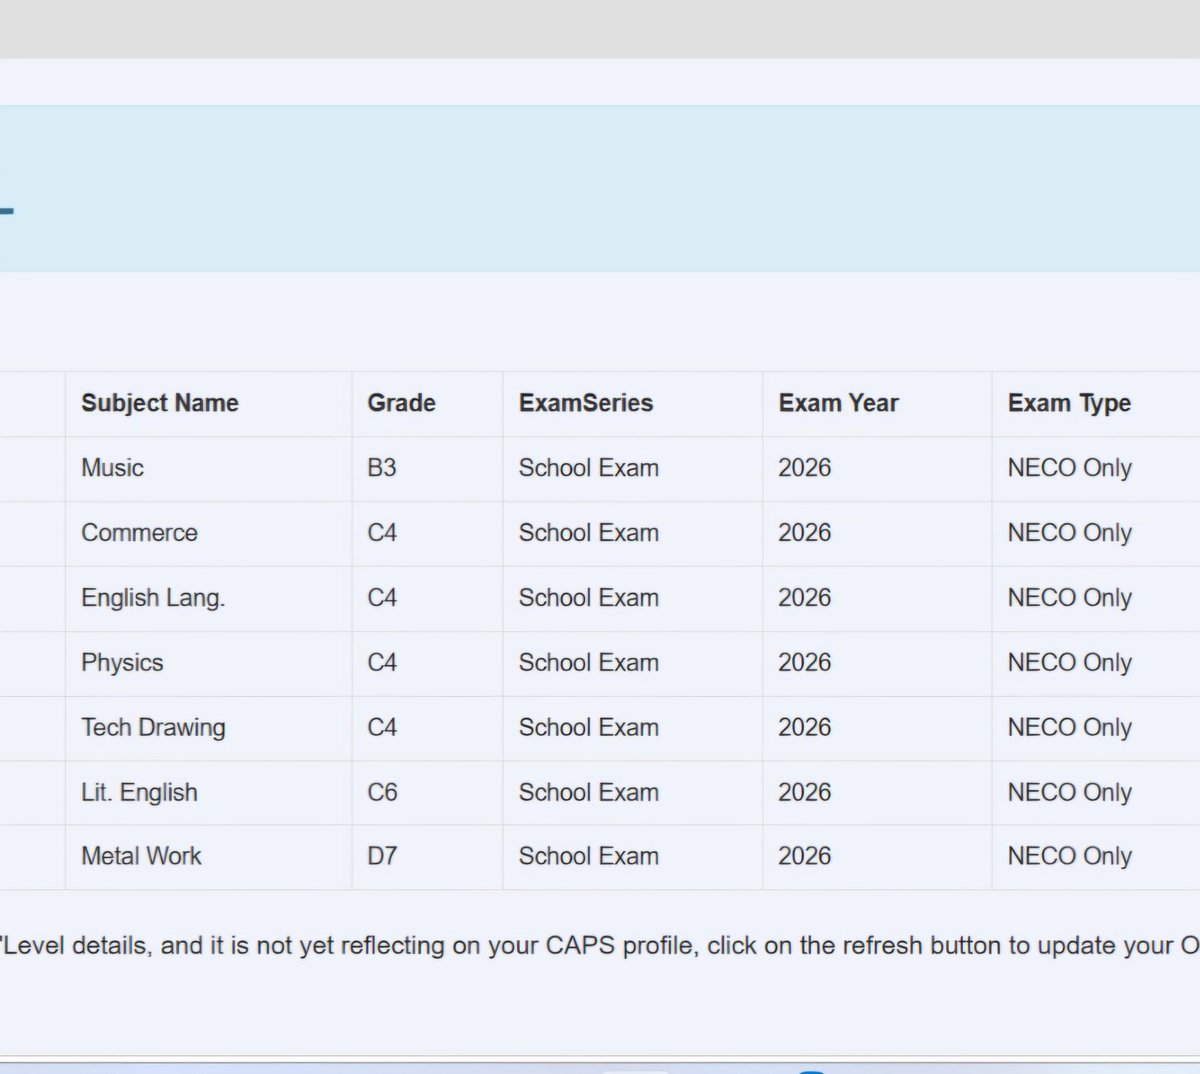This screenshot has height=1074, width=1200.
Task: Click NECO Only in the English Lang. row
Action: pos(1069,598)
